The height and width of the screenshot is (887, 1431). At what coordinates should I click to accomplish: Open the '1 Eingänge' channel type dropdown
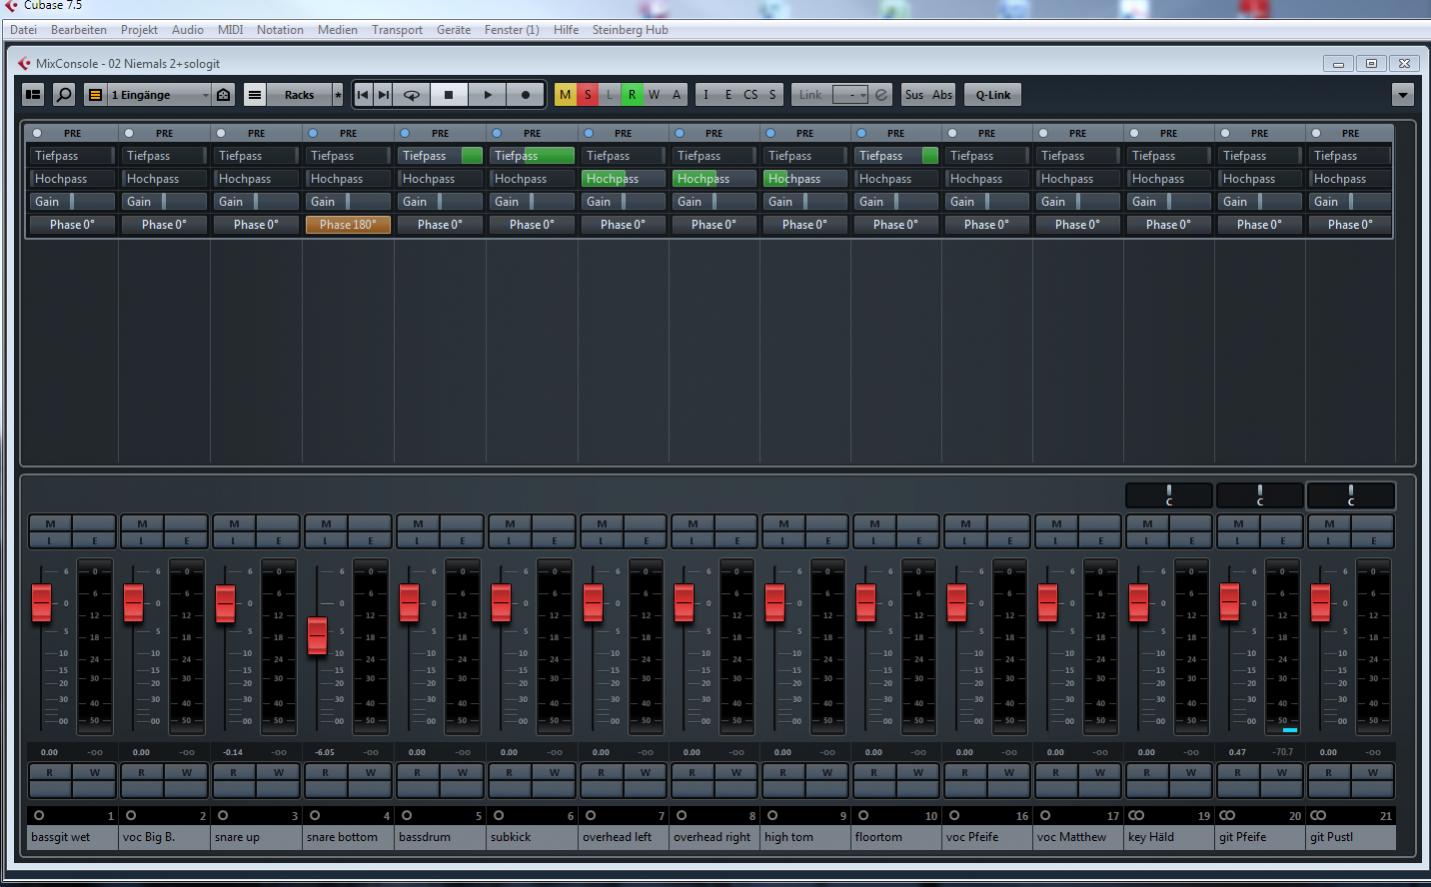160,95
